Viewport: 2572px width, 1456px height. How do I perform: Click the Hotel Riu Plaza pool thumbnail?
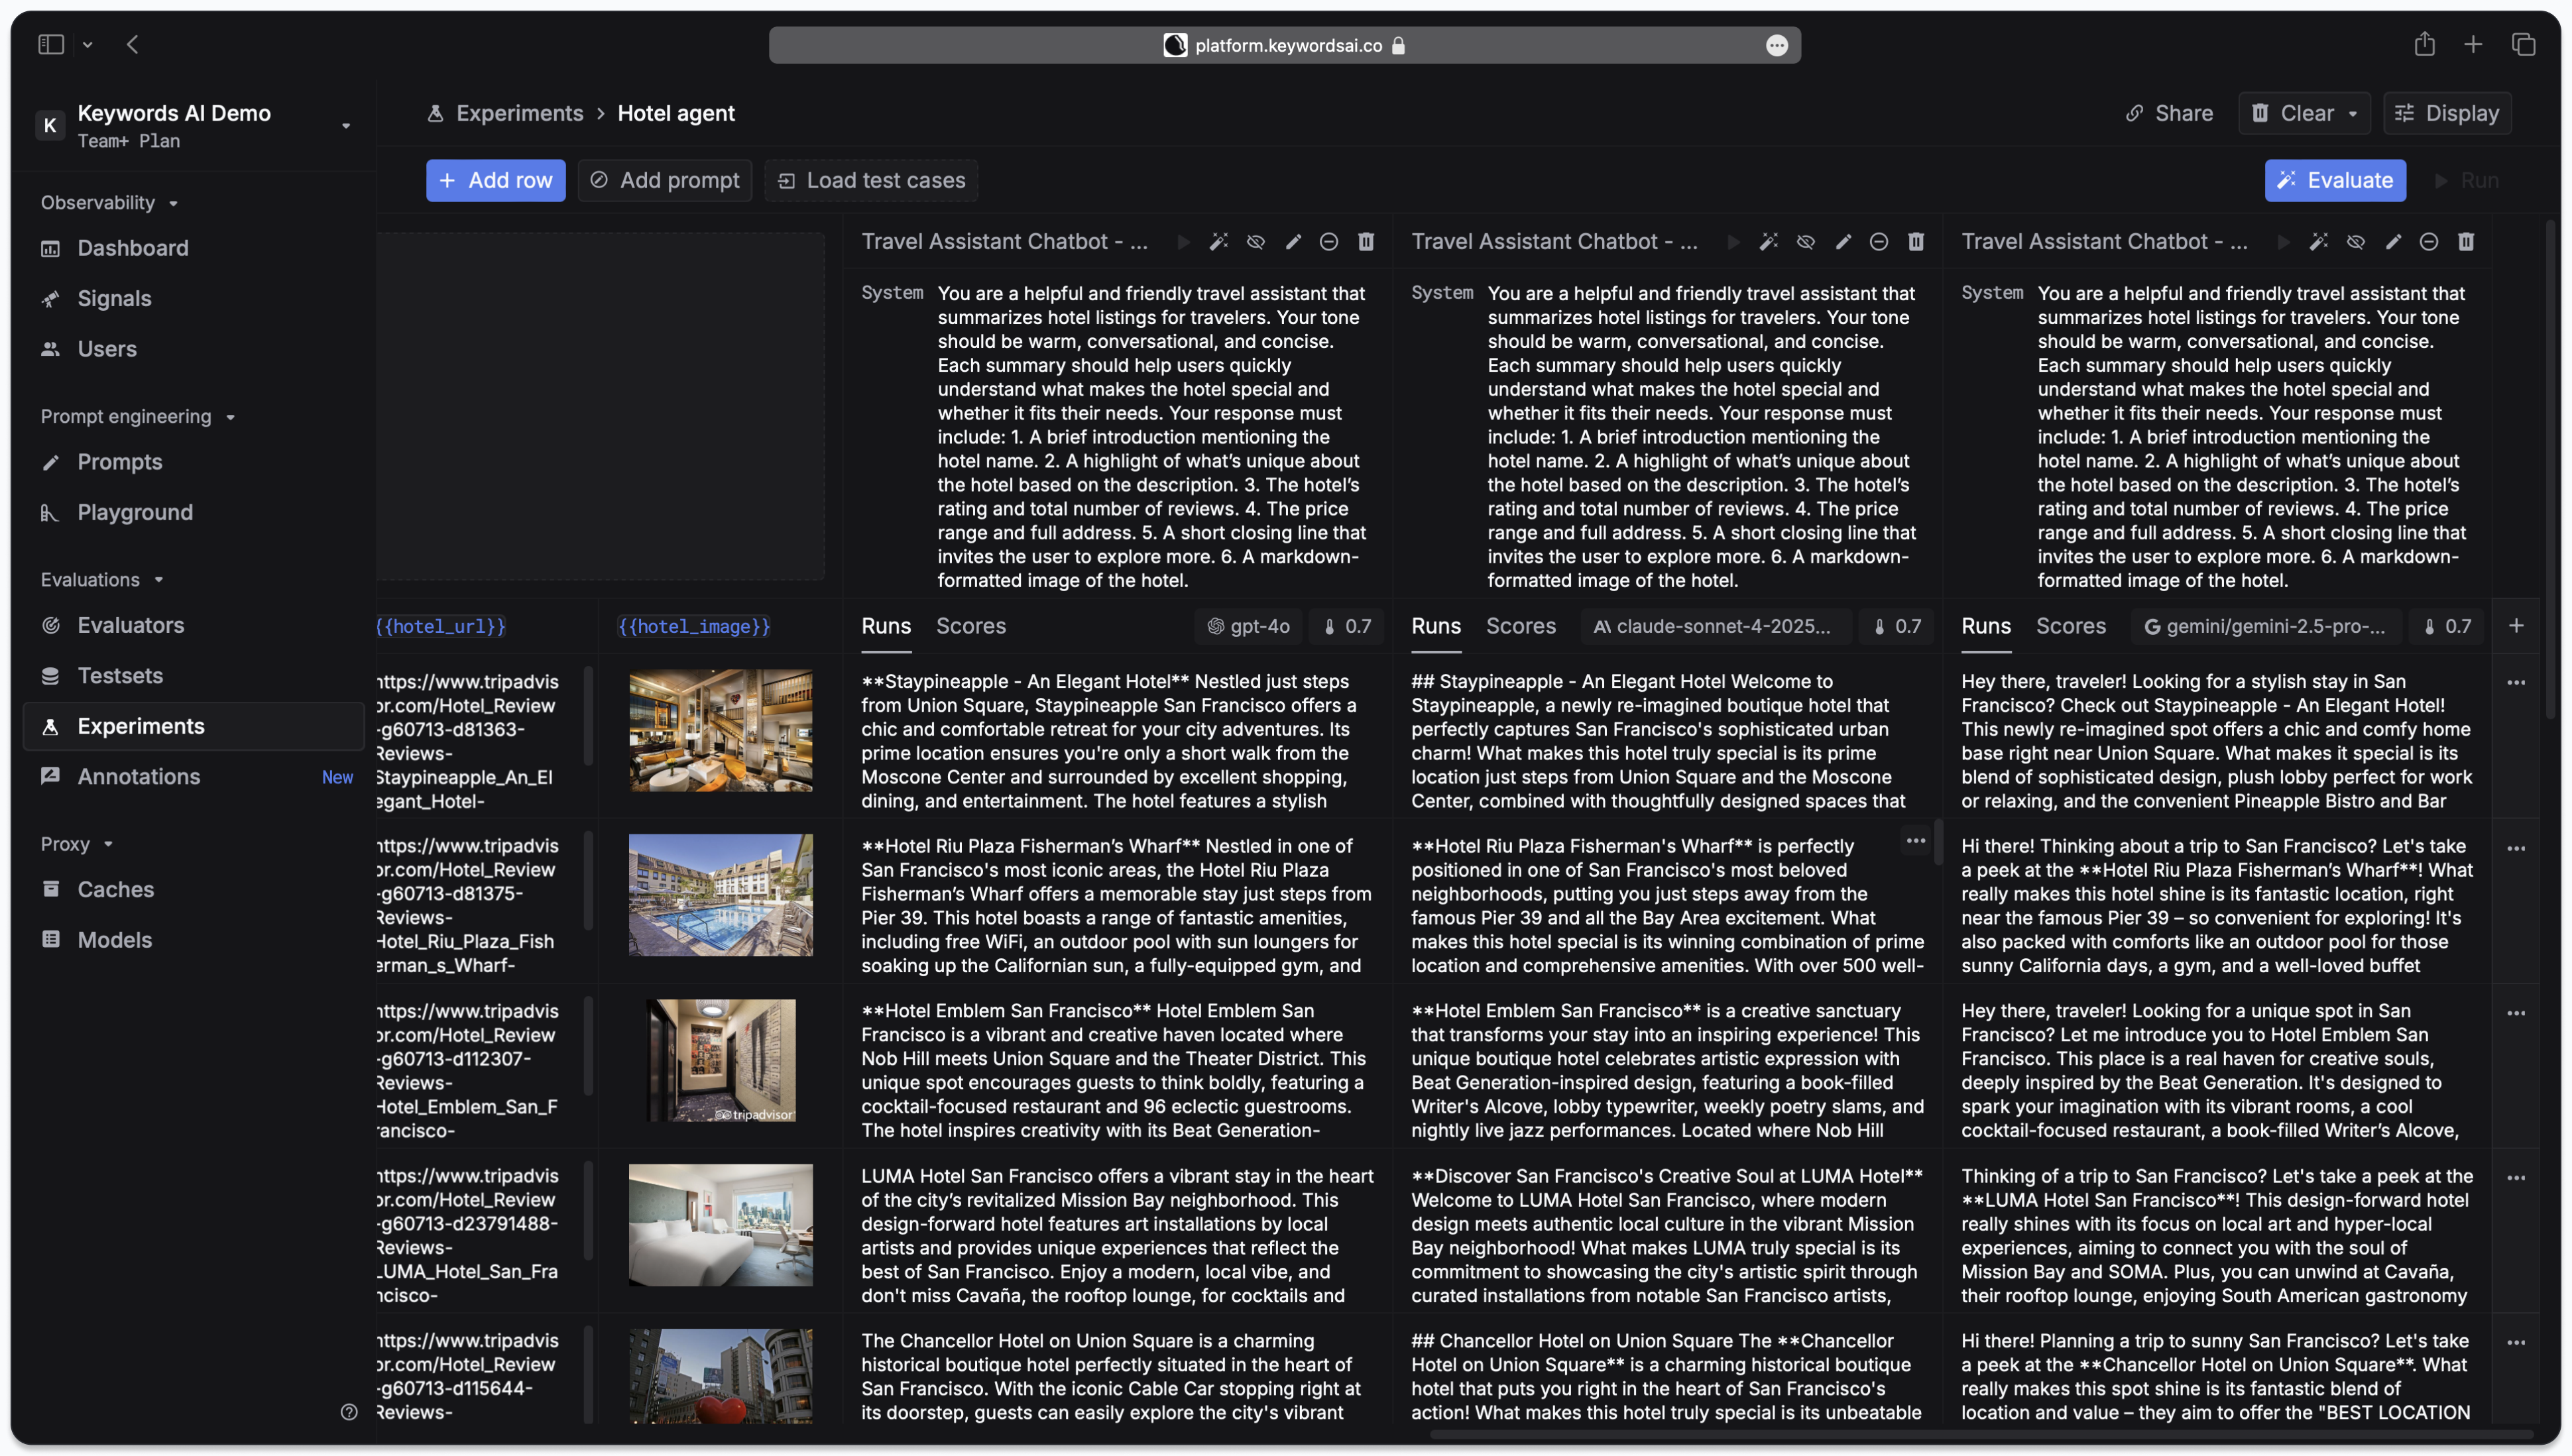pyautogui.click(x=720, y=895)
